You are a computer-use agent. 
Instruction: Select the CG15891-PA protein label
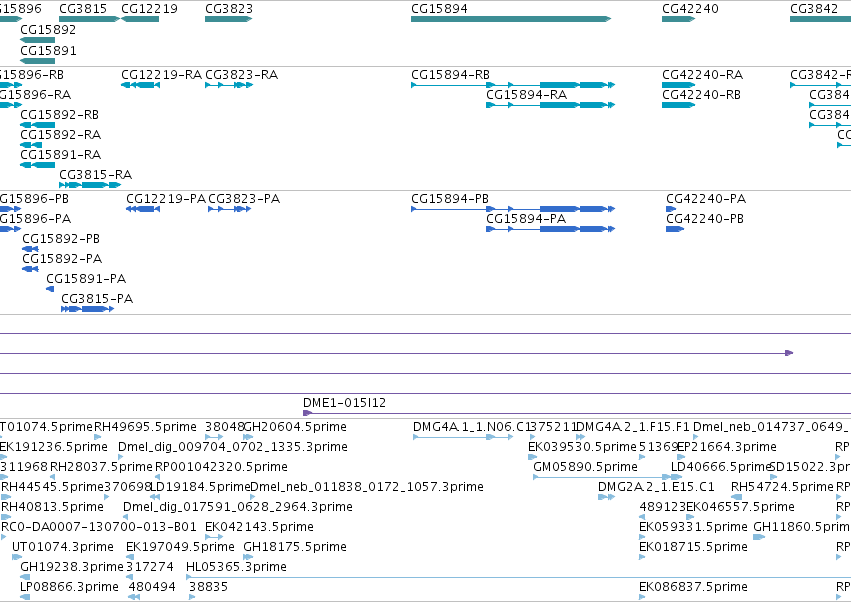[x=86, y=279]
